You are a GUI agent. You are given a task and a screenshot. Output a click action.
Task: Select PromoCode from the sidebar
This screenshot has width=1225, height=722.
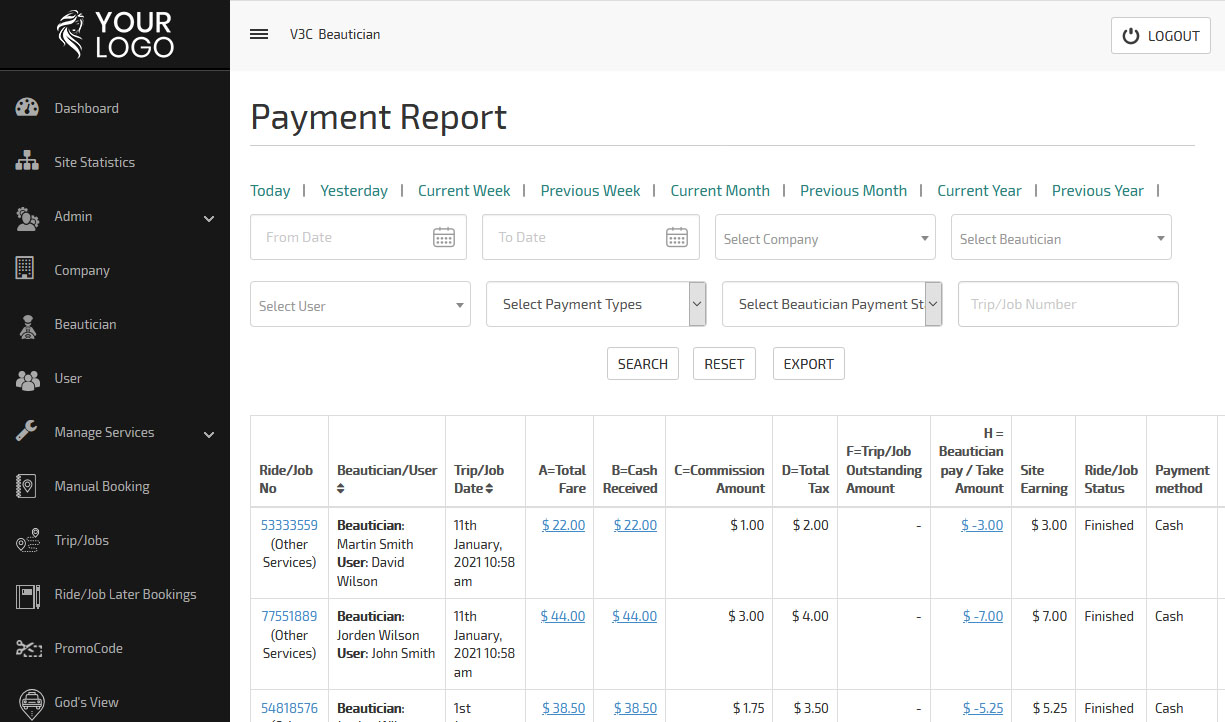coord(88,648)
